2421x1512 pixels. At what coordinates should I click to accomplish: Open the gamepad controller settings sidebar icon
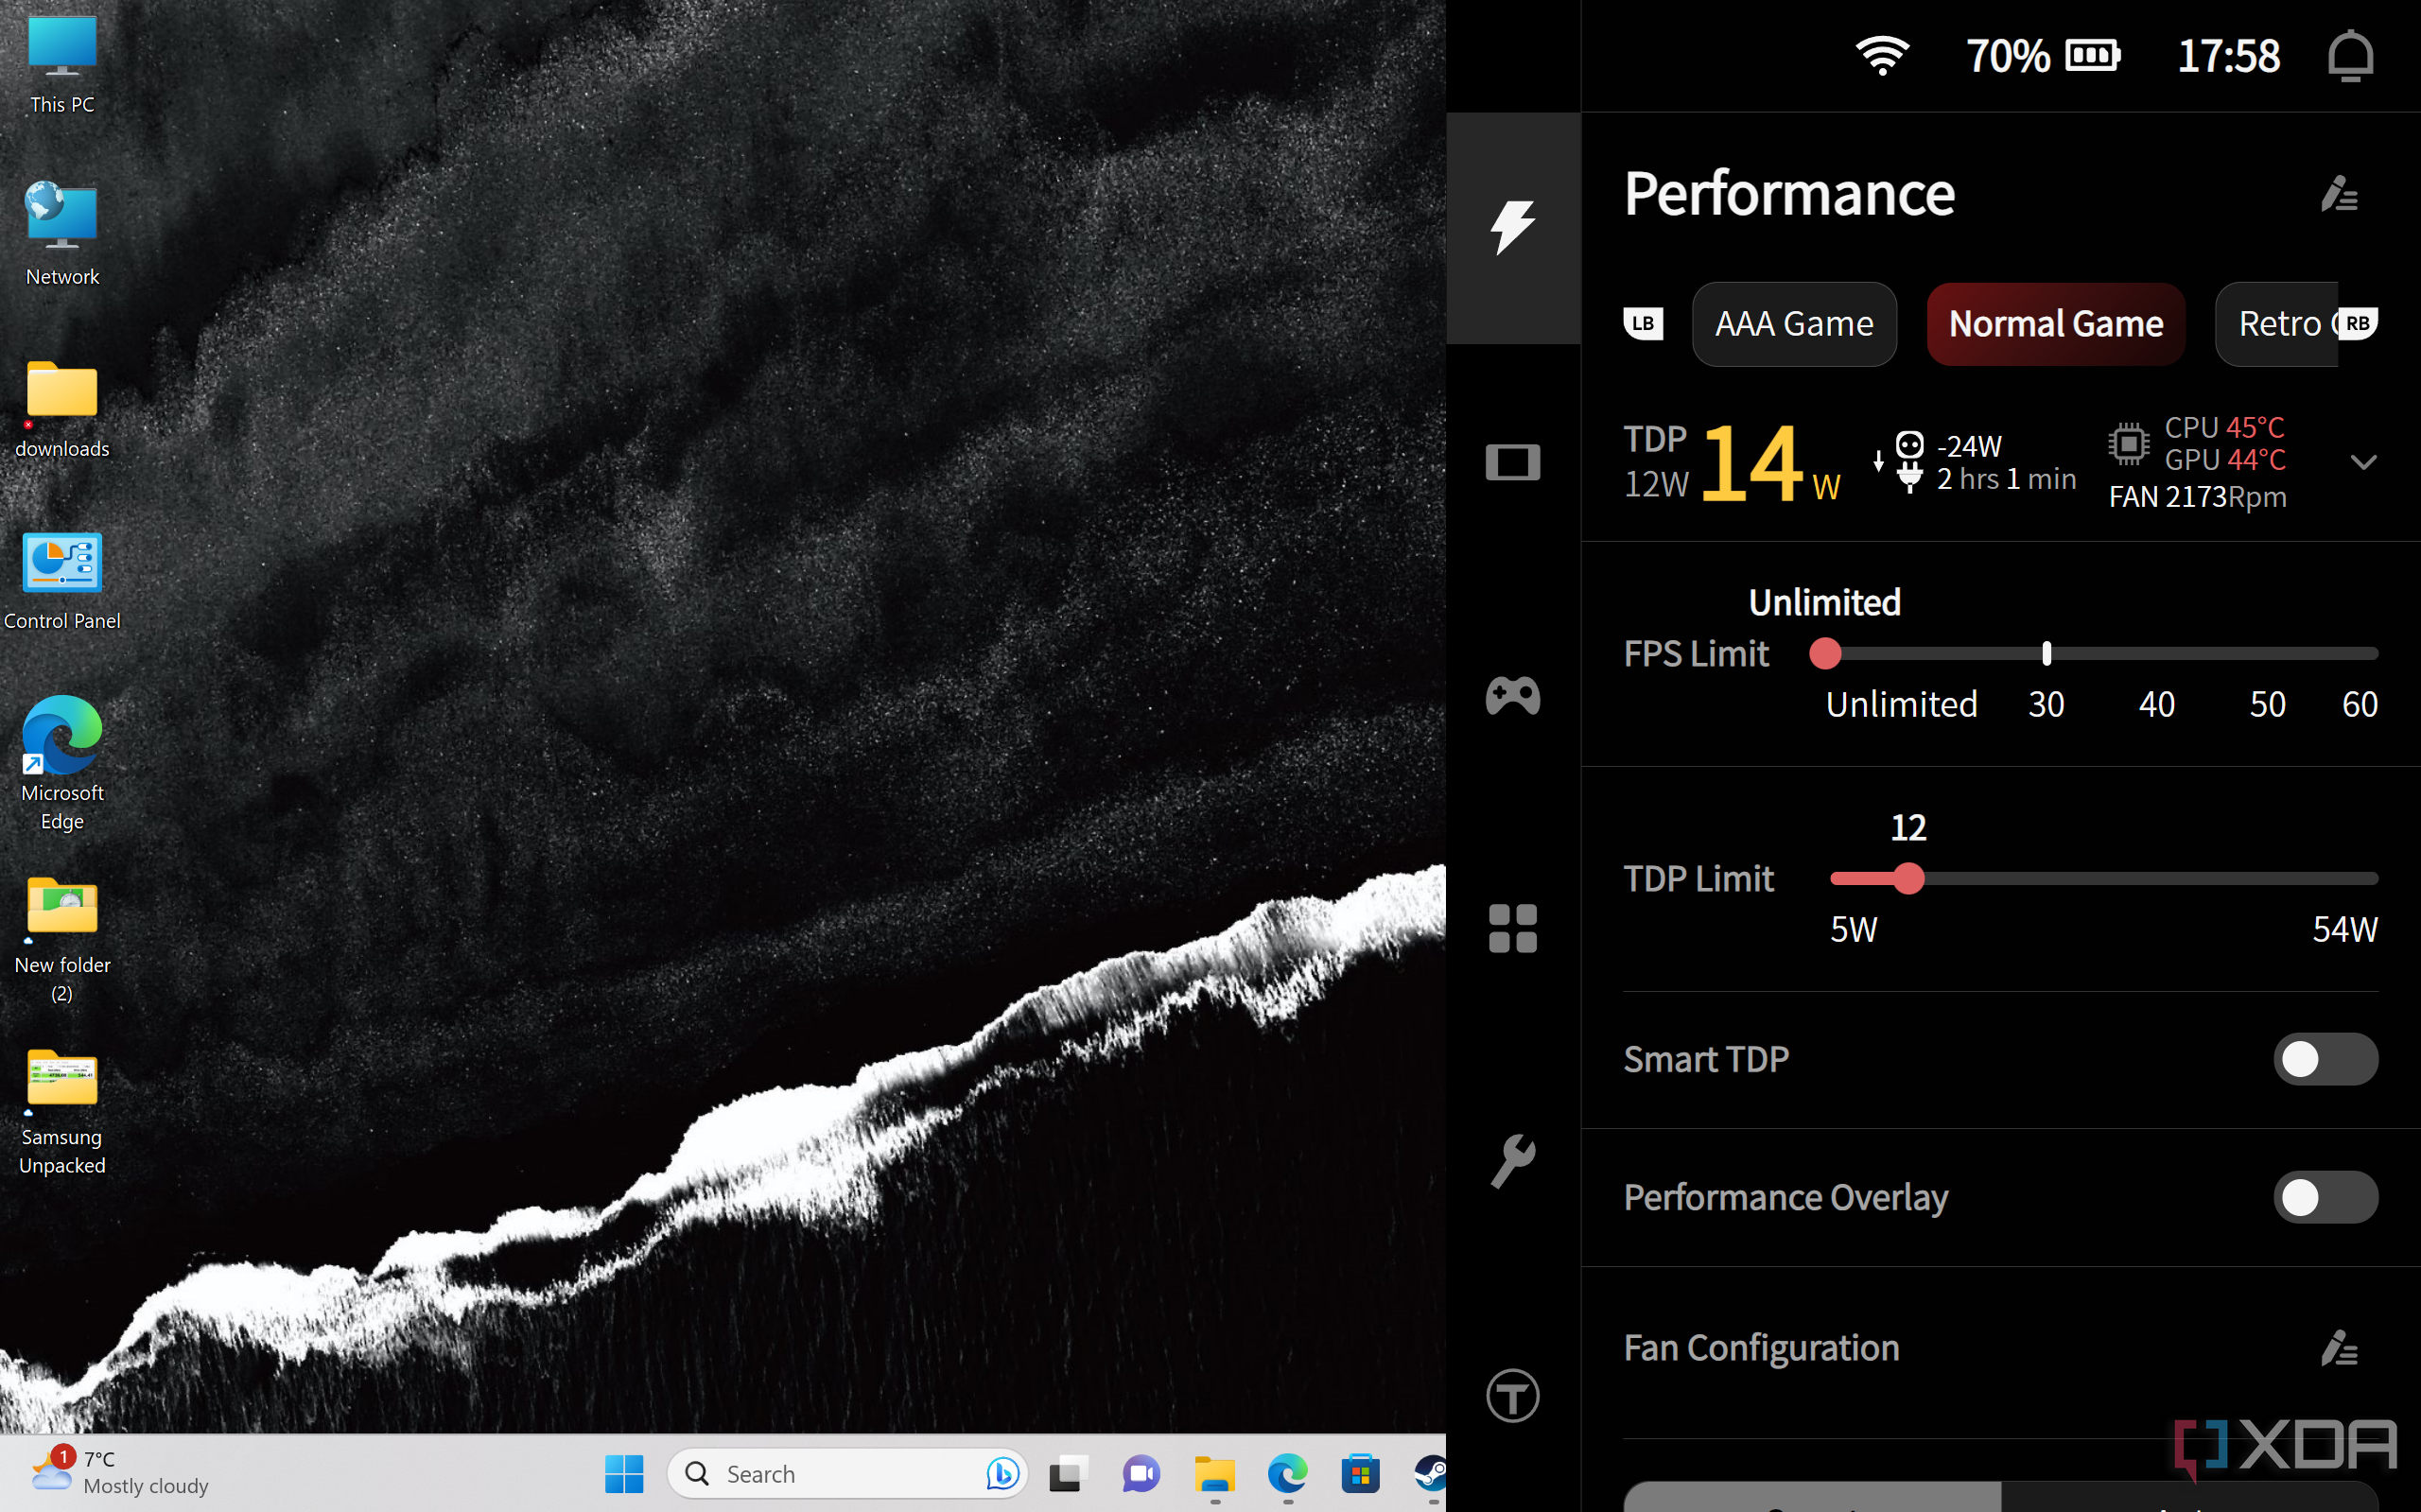coord(1512,695)
